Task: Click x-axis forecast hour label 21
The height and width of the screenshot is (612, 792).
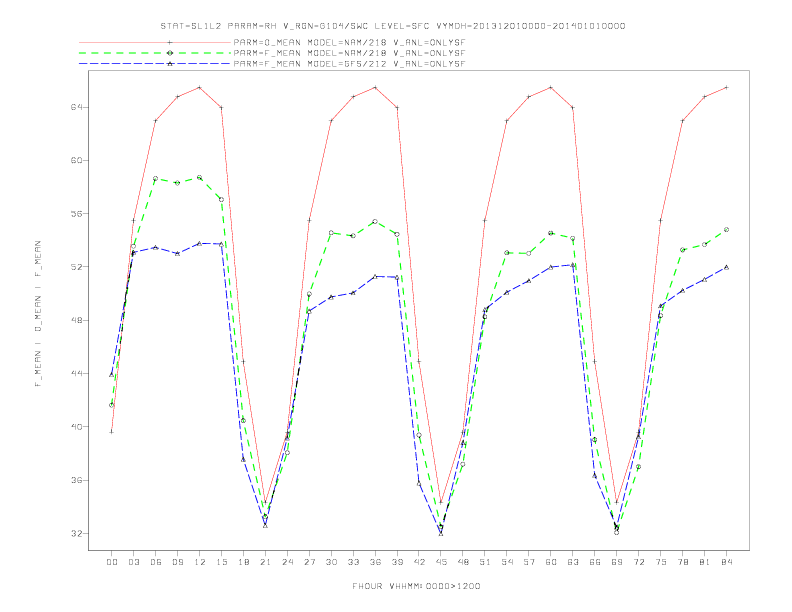Action: tap(265, 562)
